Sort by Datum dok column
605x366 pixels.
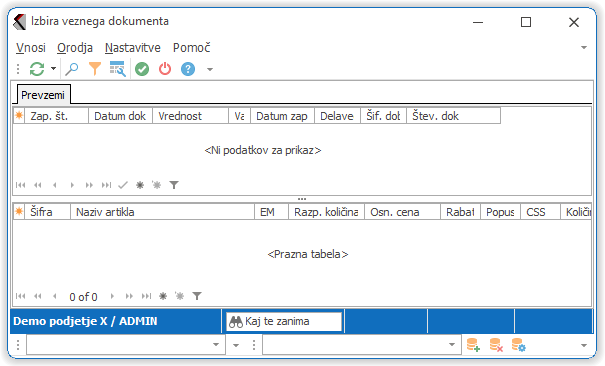click(x=120, y=116)
